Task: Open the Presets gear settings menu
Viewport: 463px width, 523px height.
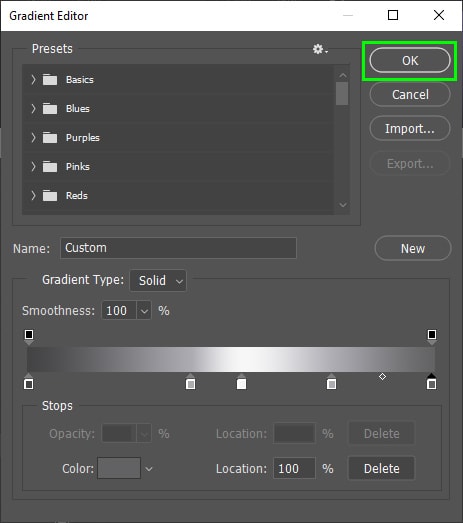Action: point(320,49)
